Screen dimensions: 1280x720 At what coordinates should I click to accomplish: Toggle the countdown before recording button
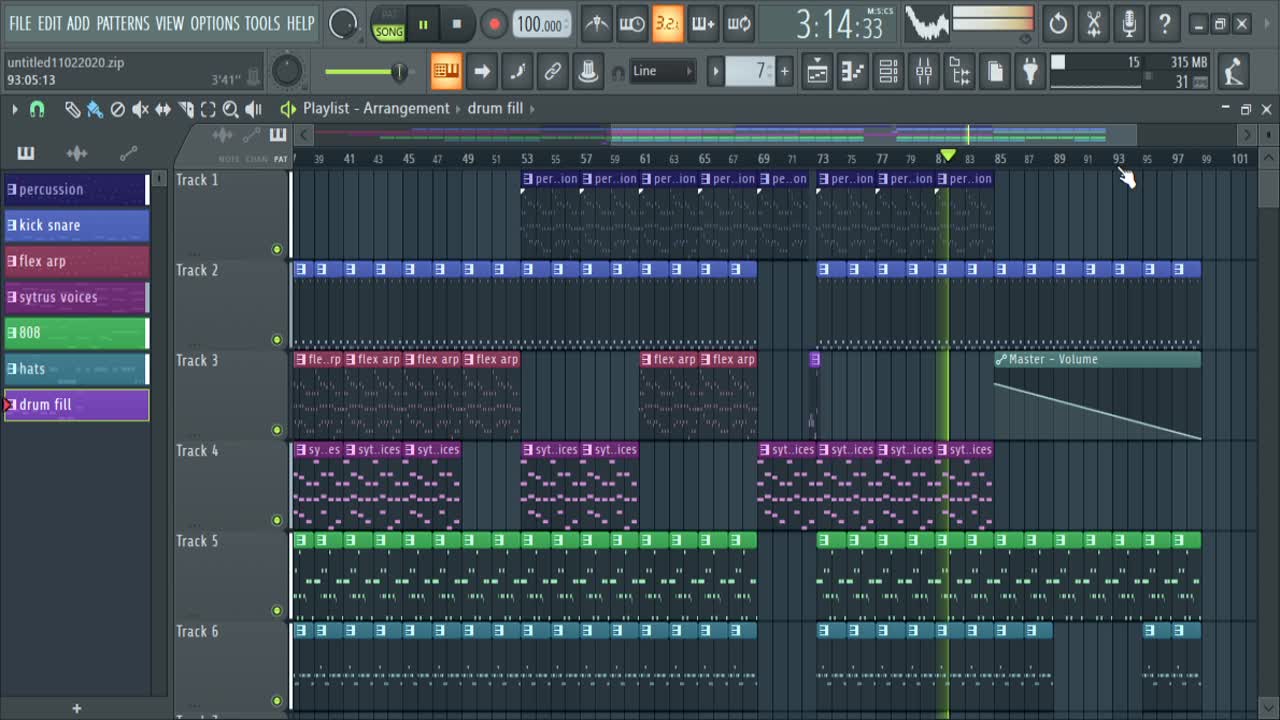[667, 23]
